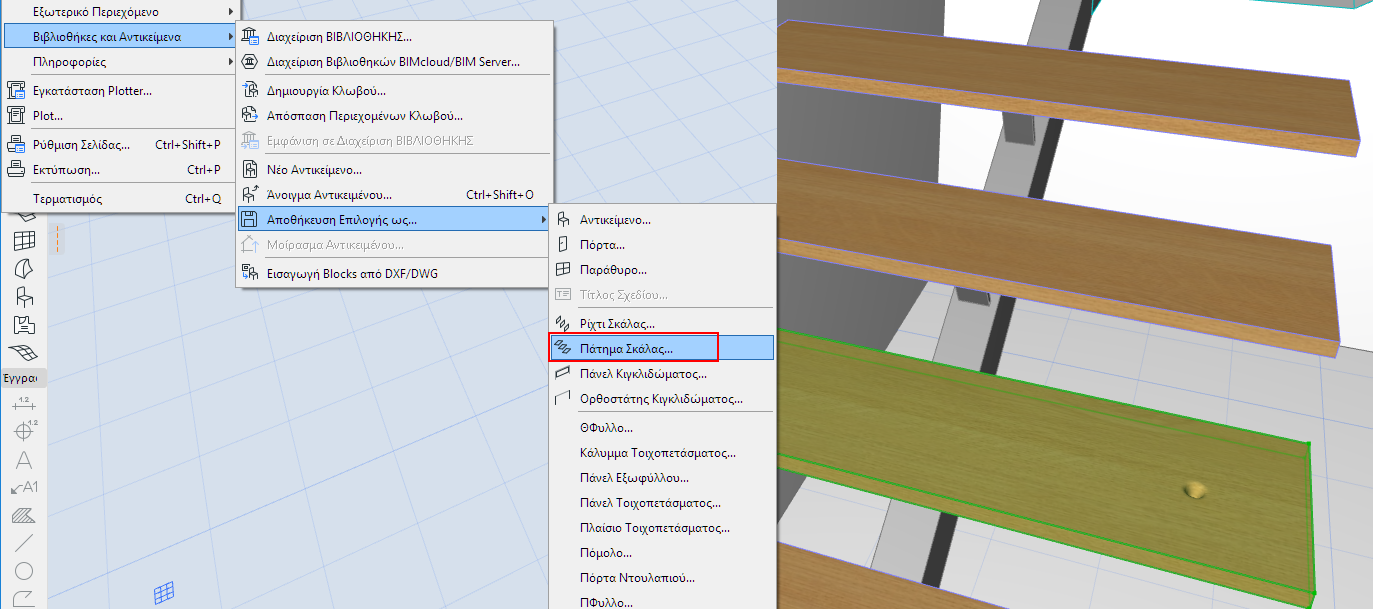The height and width of the screenshot is (609, 1373).
Task: Select the Fill hatch tool in toolbox
Action: coord(24,516)
